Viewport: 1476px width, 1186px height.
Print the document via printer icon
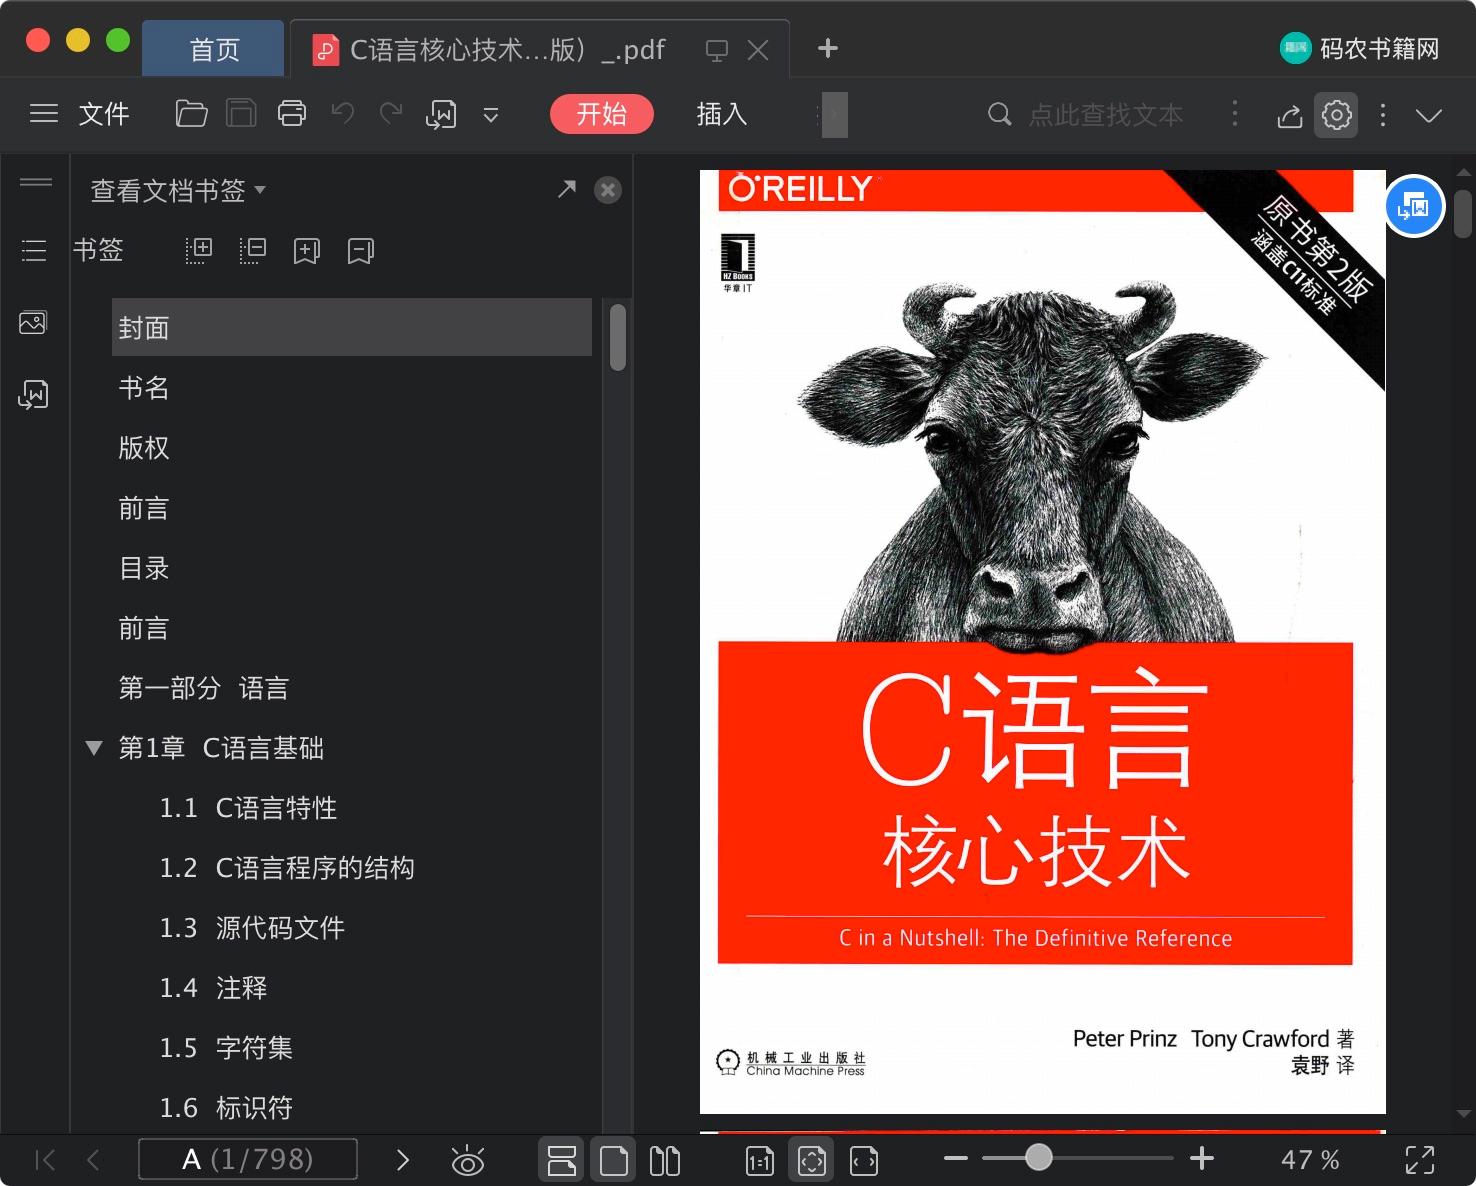292,114
